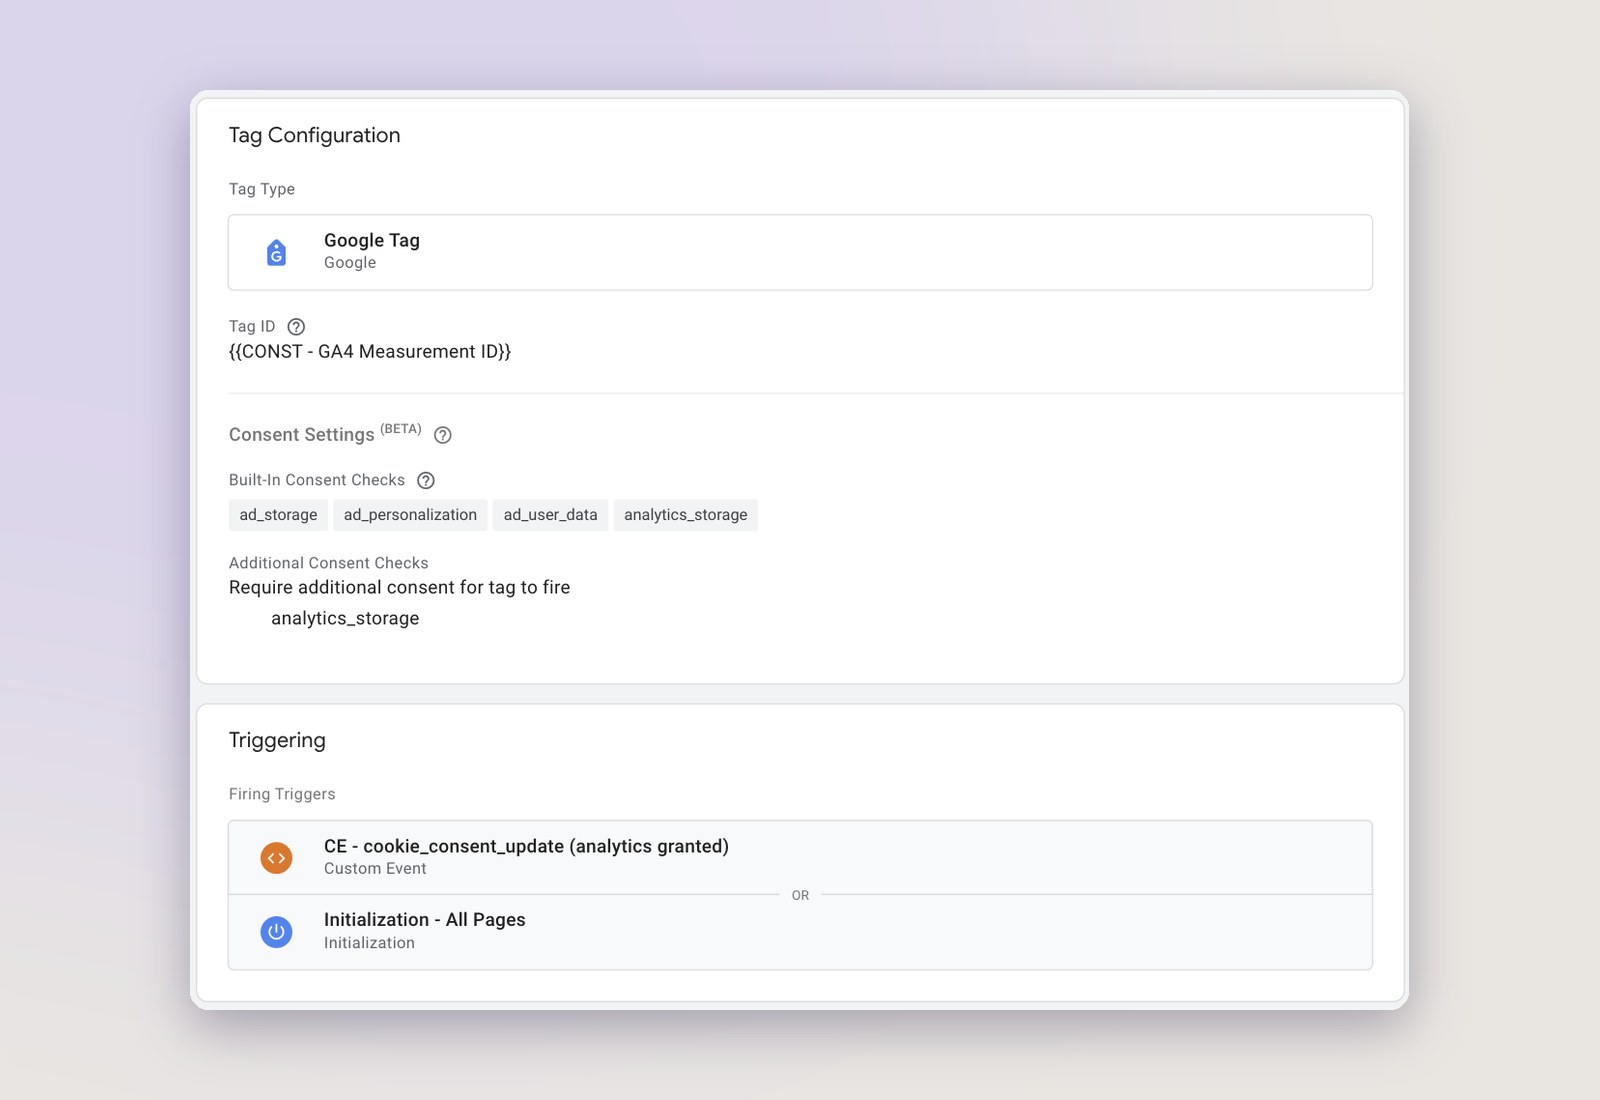Viewport: 1600px width, 1100px height.
Task: Click the Additional Consent Checks label
Action: click(328, 563)
